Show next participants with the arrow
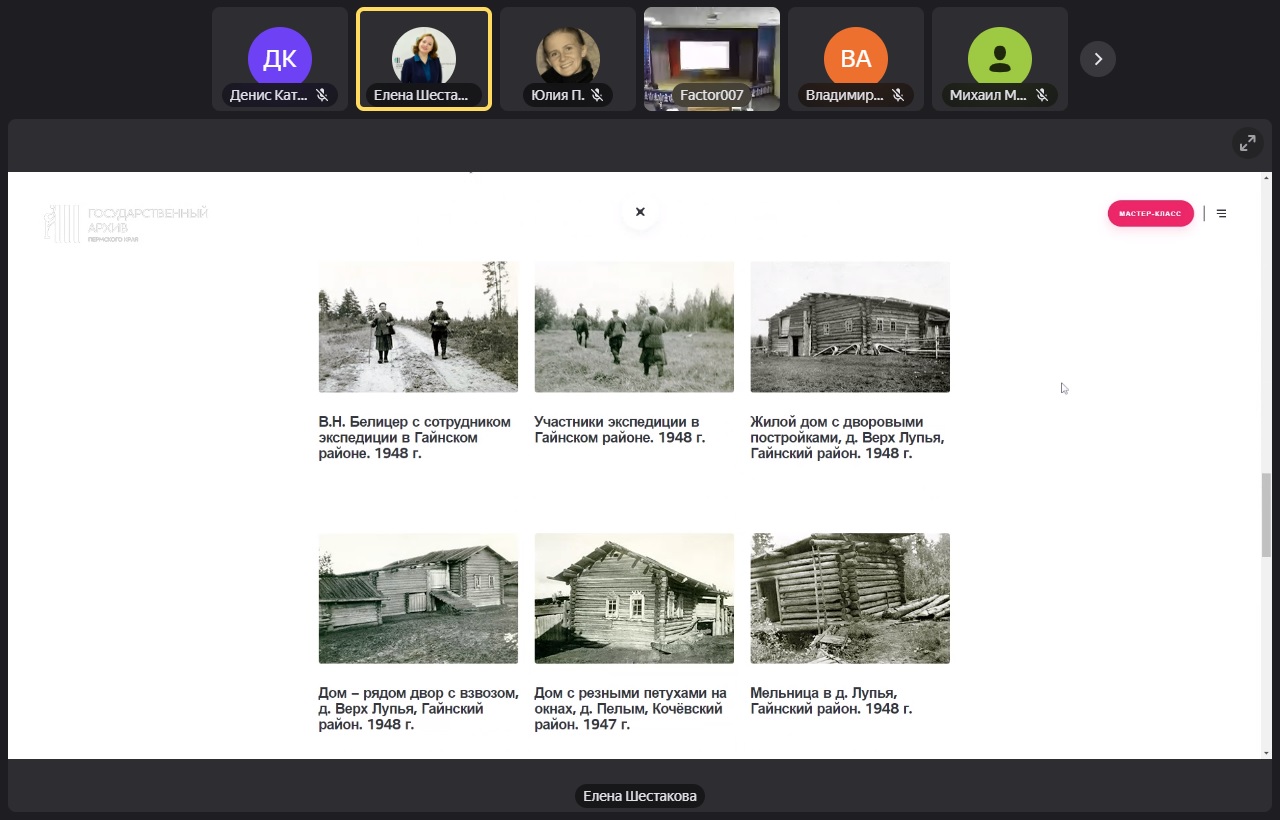 1097,59
